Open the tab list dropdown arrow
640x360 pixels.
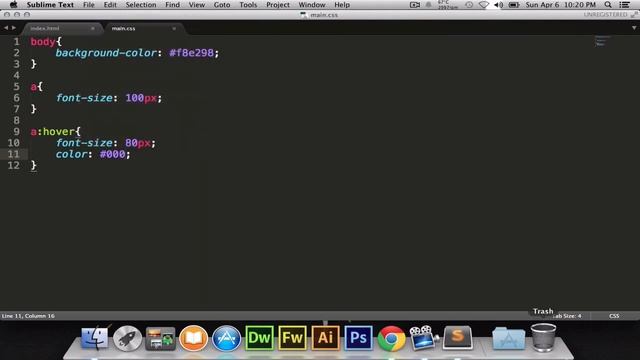pos(634,28)
